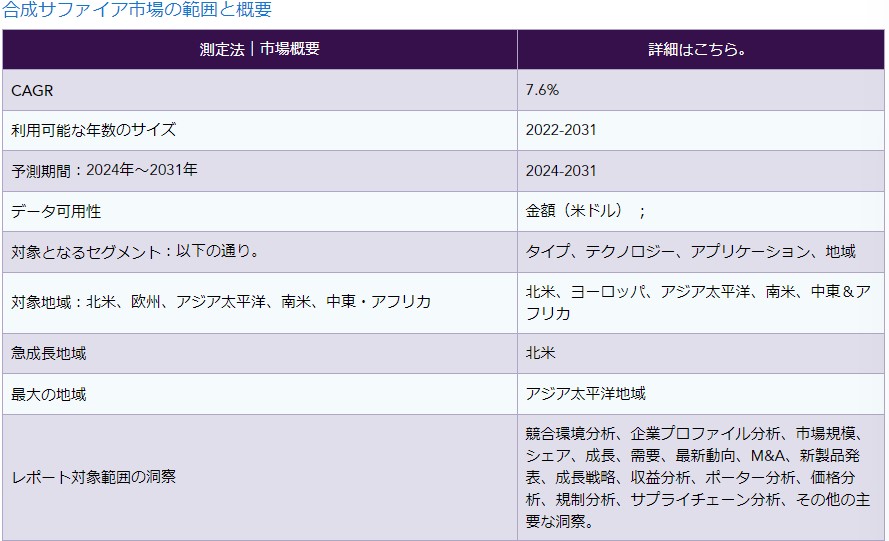
Task: Select the 北米、ヨーロッパ、アジア太平洋 value cell
Action: (x=701, y=303)
